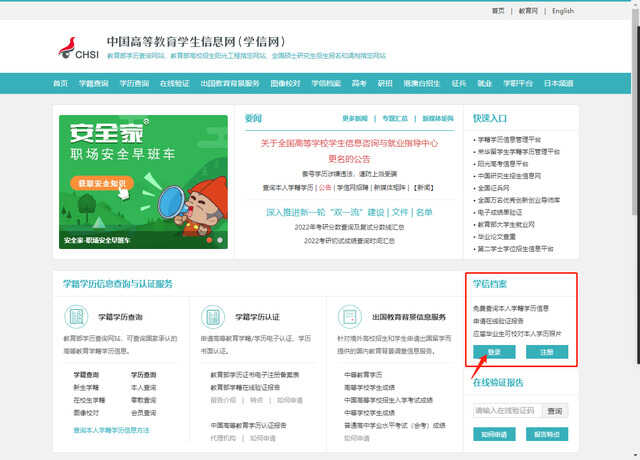Open the 第二学士学位招生信息平台 quick link
This screenshot has height=460, width=640.
tap(516, 249)
